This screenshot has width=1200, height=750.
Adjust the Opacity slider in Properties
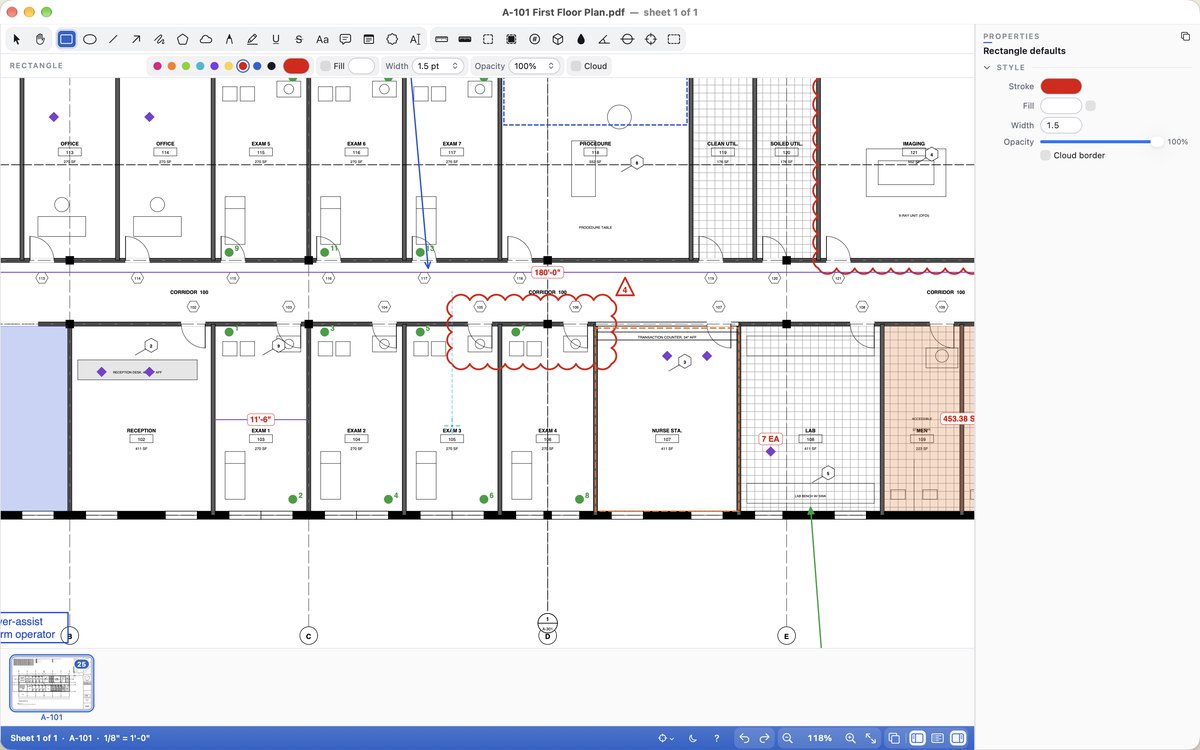pos(1100,142)
